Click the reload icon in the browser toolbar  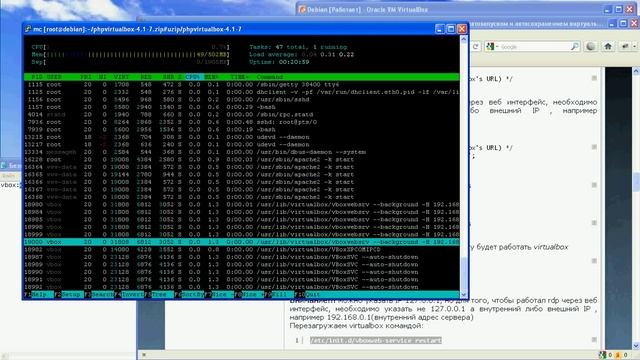tap(476, 47)
